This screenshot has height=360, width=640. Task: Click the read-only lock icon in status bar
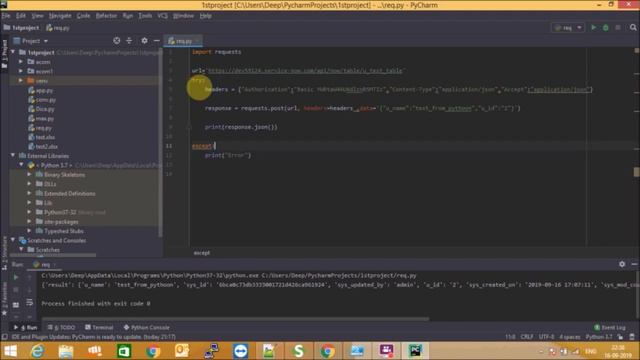(x=620, y=337)
